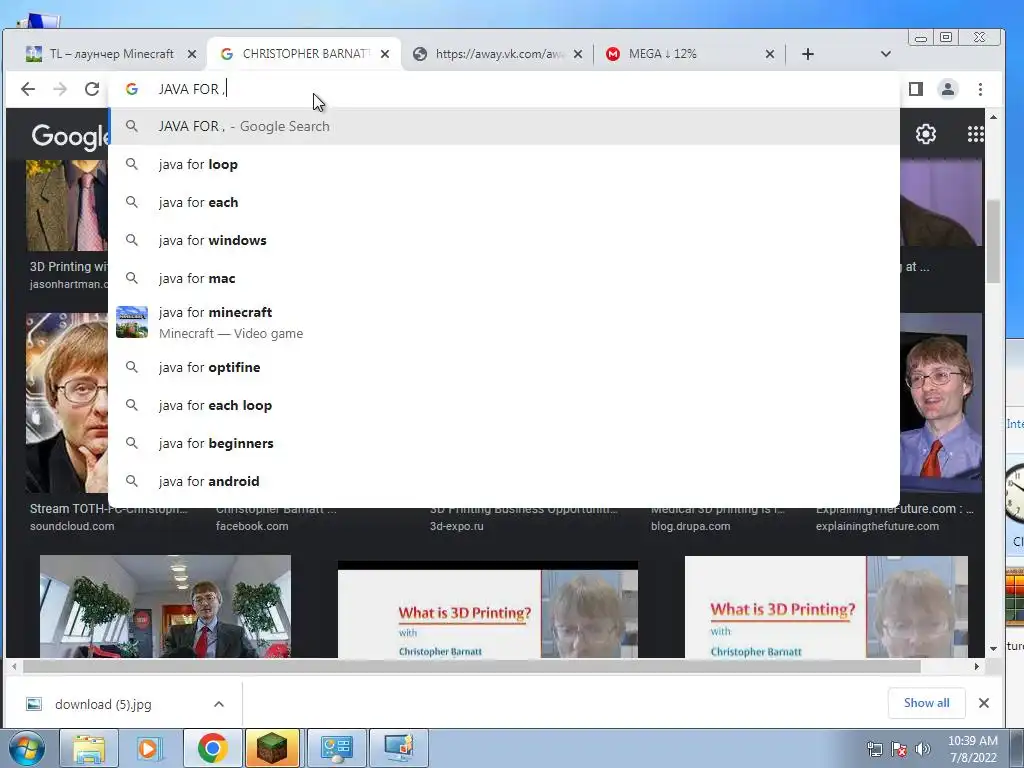Viewport: 1024px width, 768px height.
Task: Open the middle 'What is 3D Printing?' thumbnail
Action: pyautogui.click(x=488, y=609)
